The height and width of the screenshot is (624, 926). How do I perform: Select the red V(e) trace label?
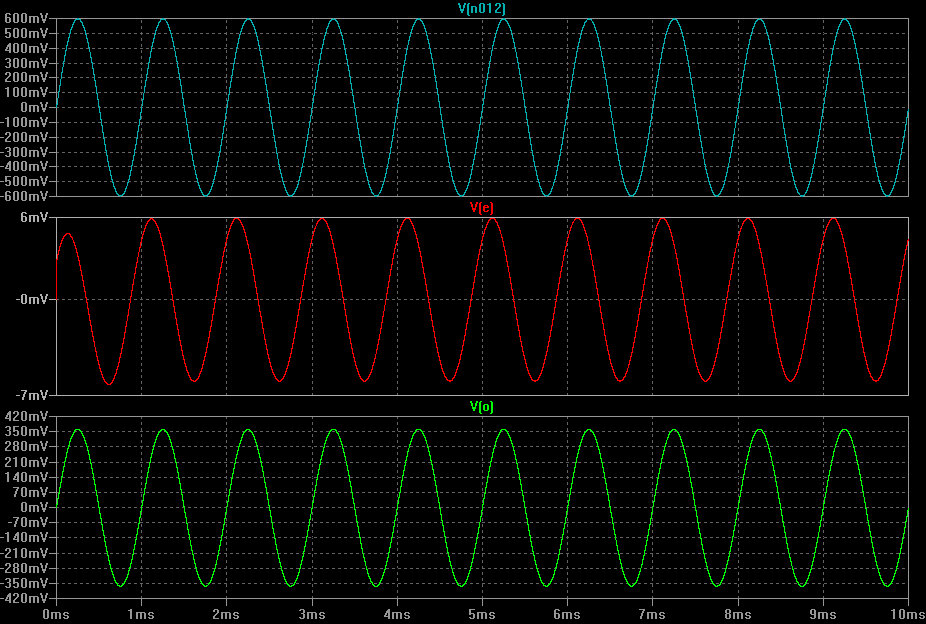click(x=481, y=207)
